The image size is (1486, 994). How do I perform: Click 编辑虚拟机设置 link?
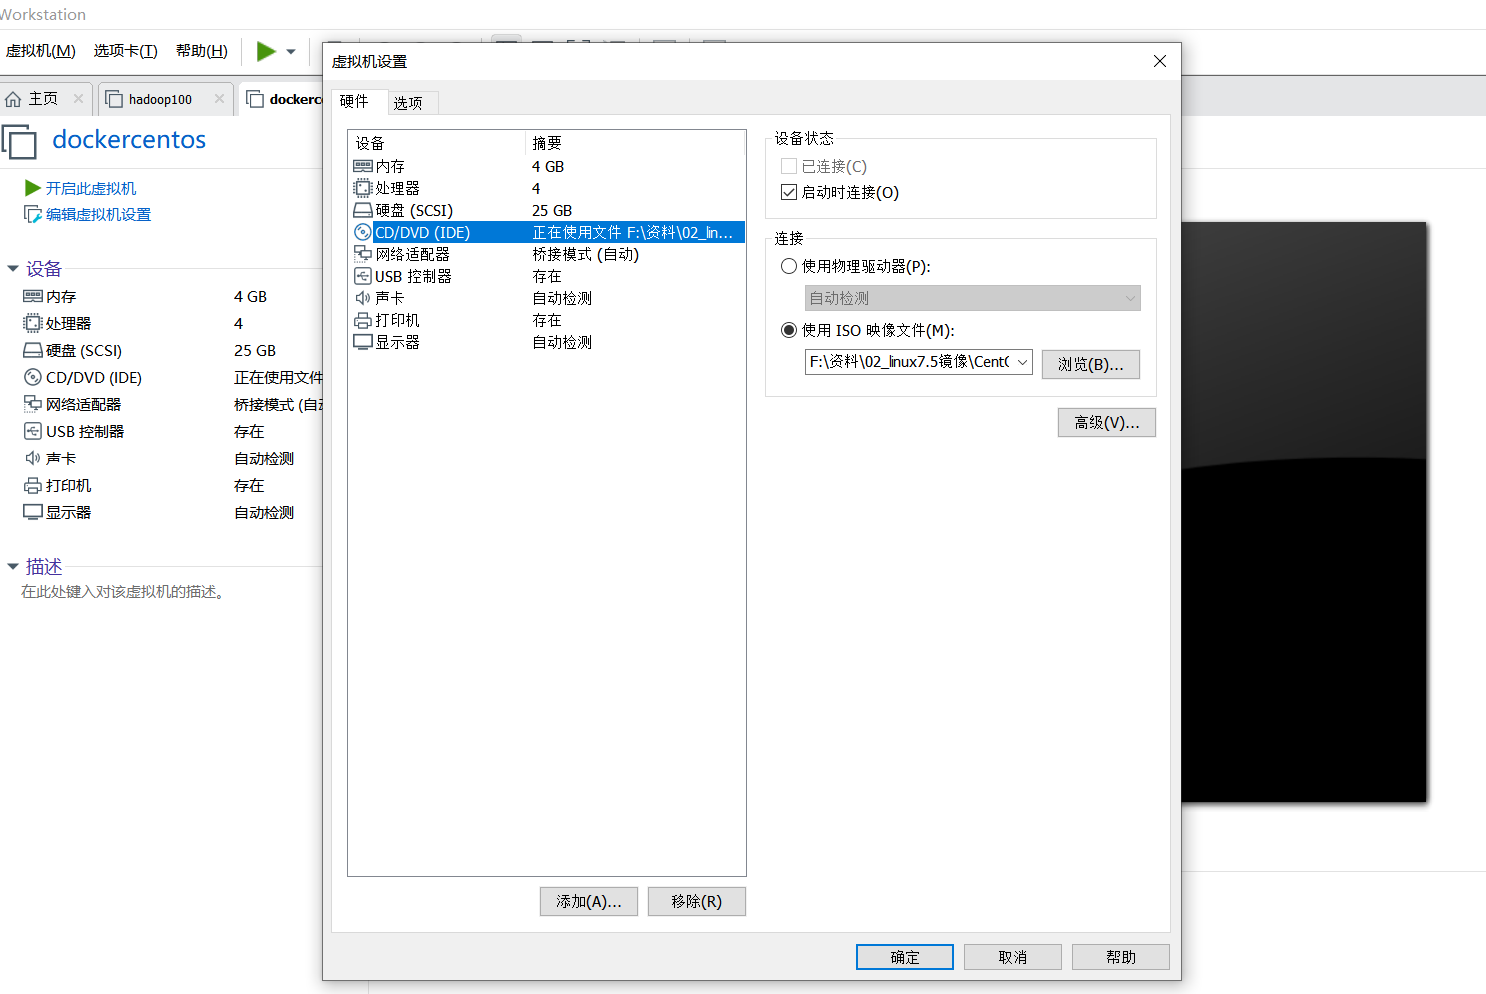point(98,214)
